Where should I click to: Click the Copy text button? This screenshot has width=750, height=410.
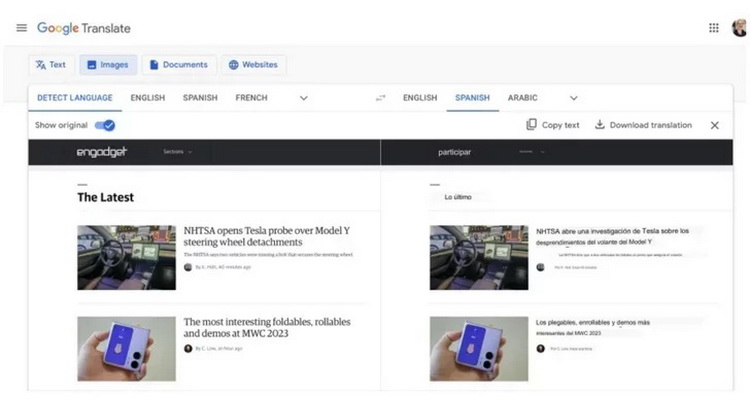(x=553, y=125)
